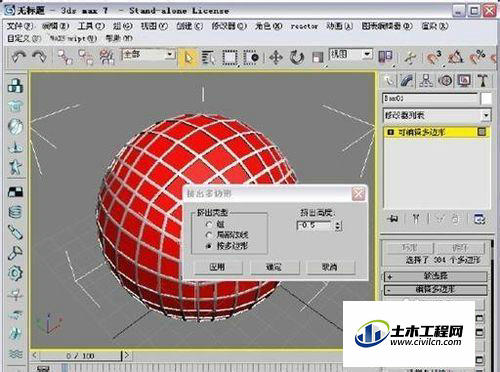Click Configure Modifier Sets icon
Screen dimensions: 500x372
(480, 219)
